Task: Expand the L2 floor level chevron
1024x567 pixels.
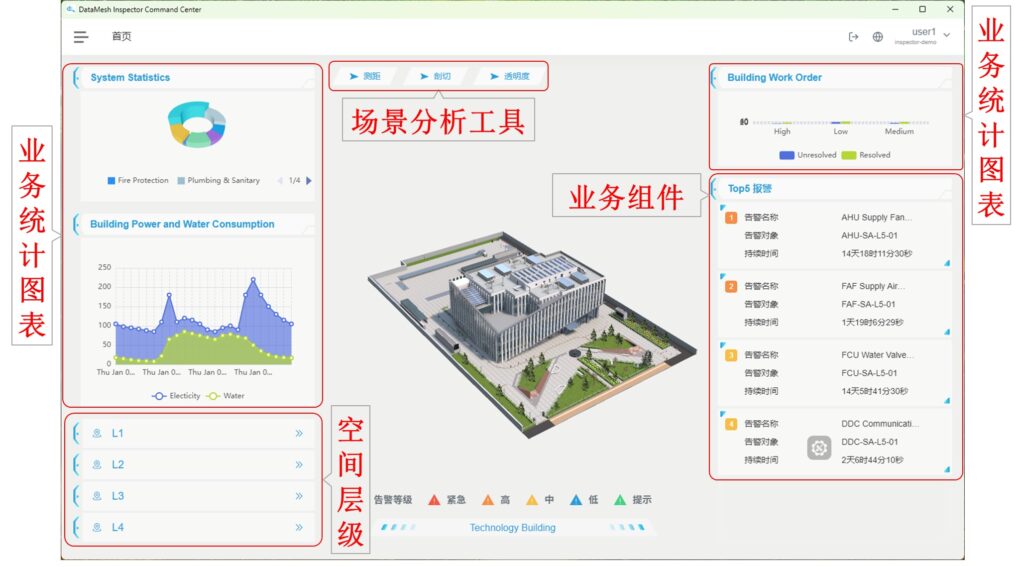Action: click(x=299, y=464)
